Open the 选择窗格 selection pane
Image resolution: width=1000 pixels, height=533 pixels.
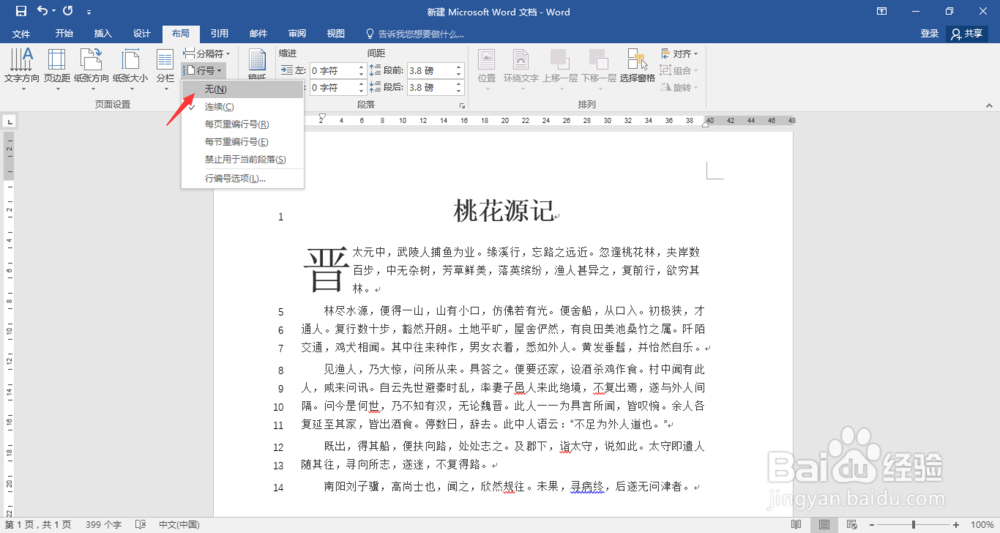[637, 66]
